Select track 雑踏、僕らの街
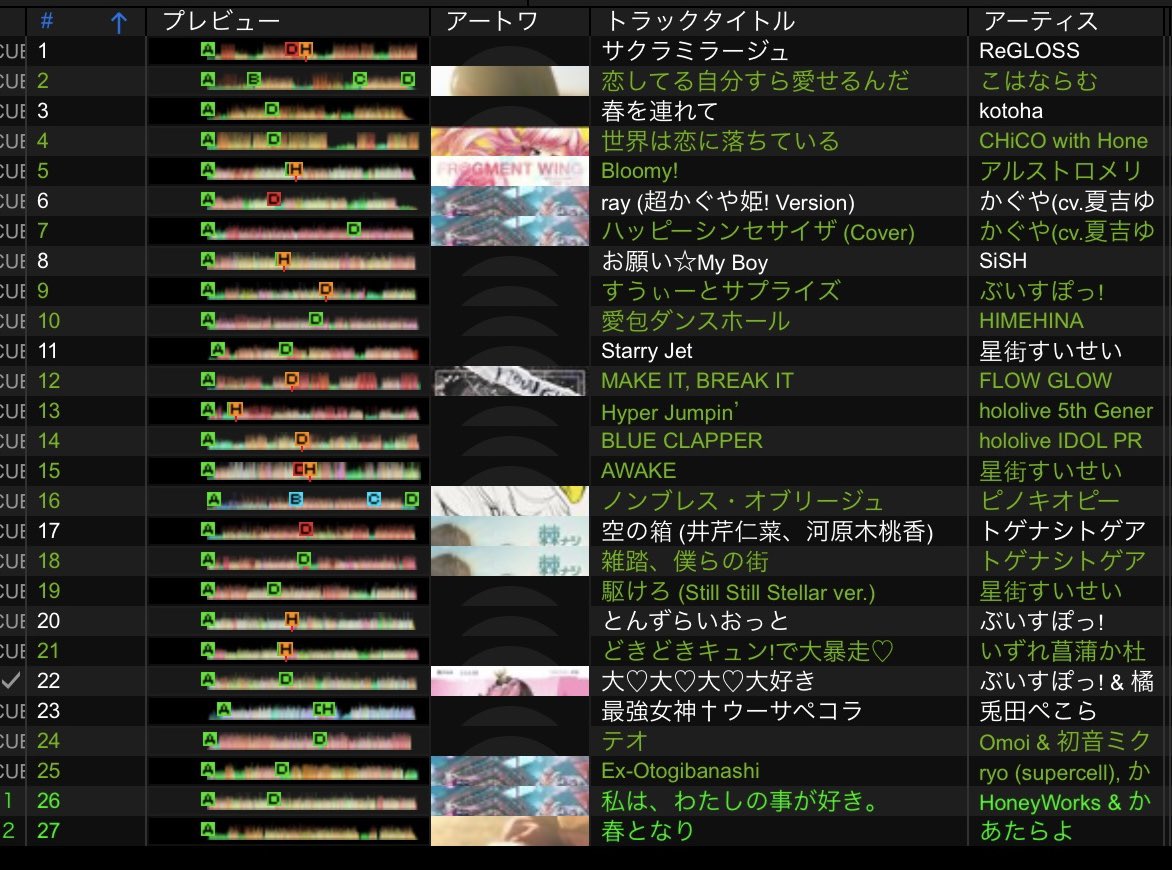Screen dimensions: 1172x870 pyautogui.click(x=685, y=561)
